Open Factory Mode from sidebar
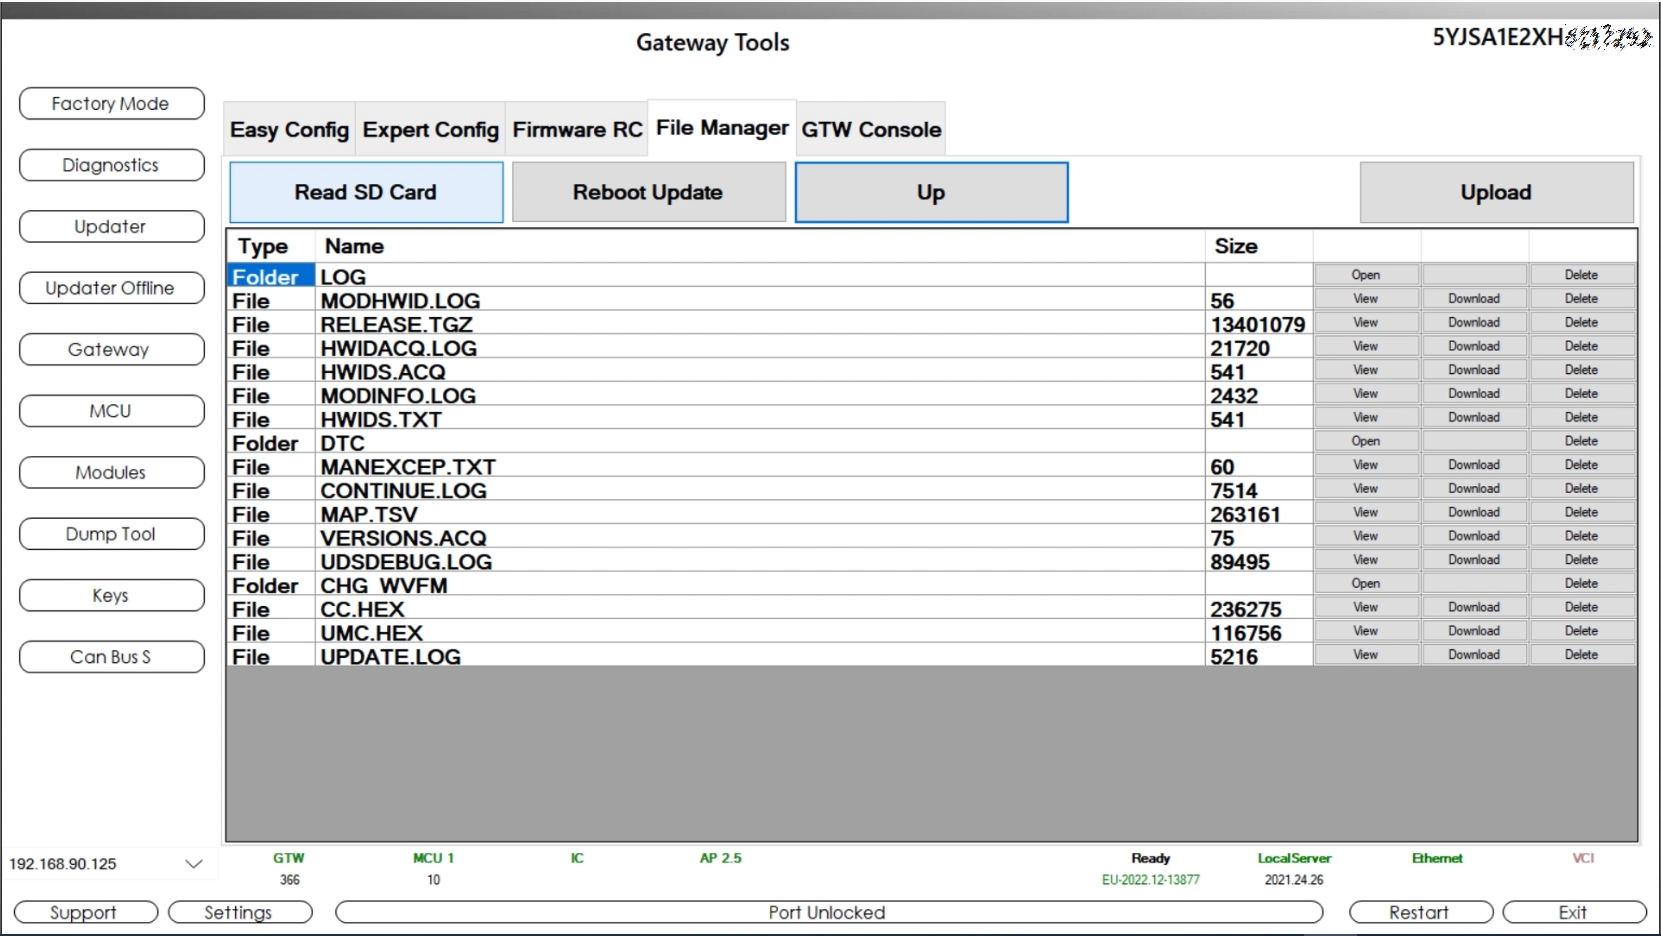This screenshot has width=1661, height=936. click(x=111, y=104)
